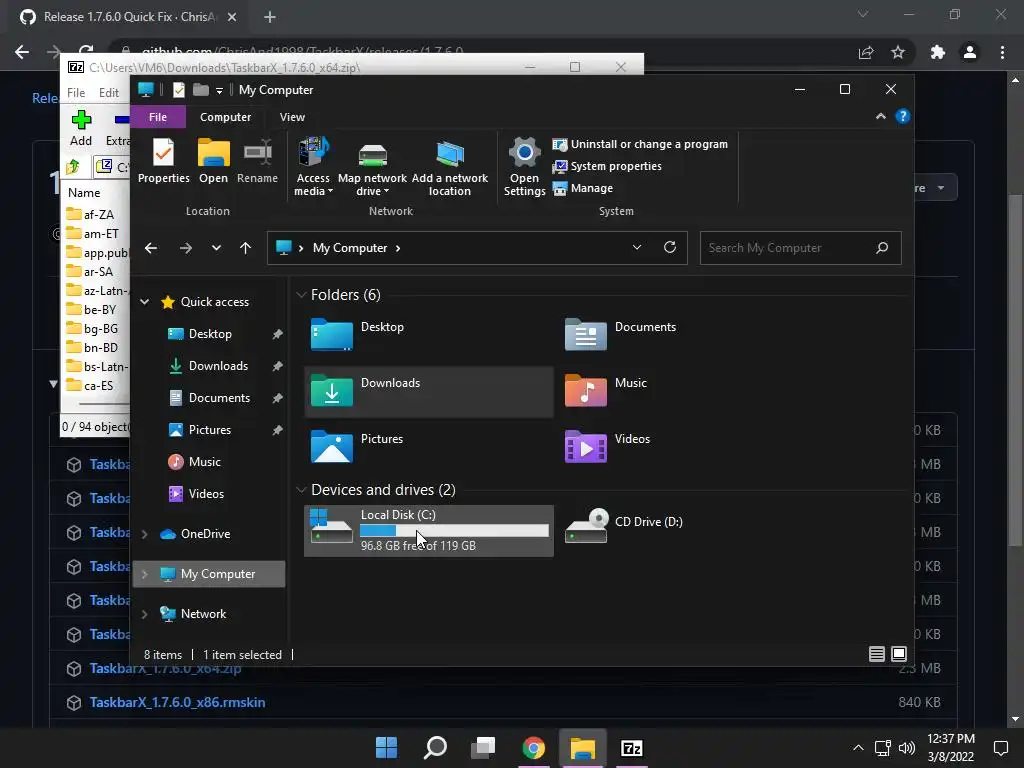The width and height of the screenshot is (1024, 768).
Task: Select Downloads in the navigation pane
Action: (217, 366)
